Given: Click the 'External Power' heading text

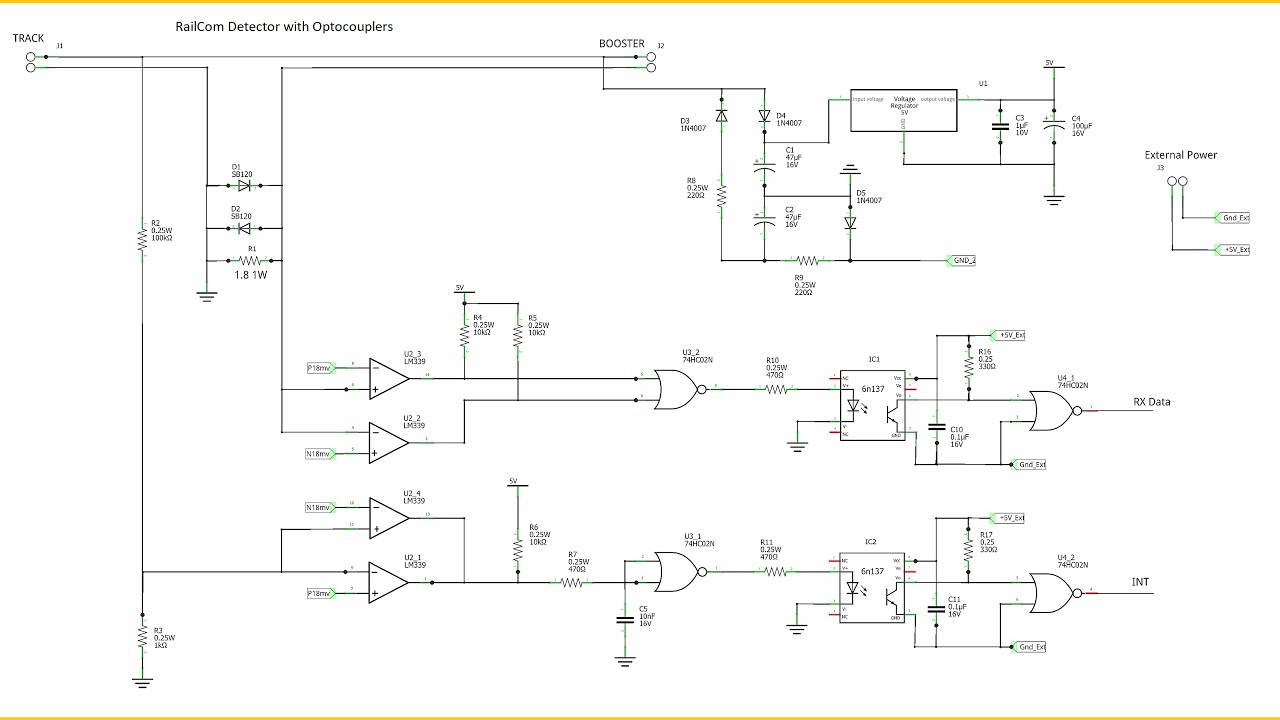Looking at the screenshot, I should (x=1181, y=155).
